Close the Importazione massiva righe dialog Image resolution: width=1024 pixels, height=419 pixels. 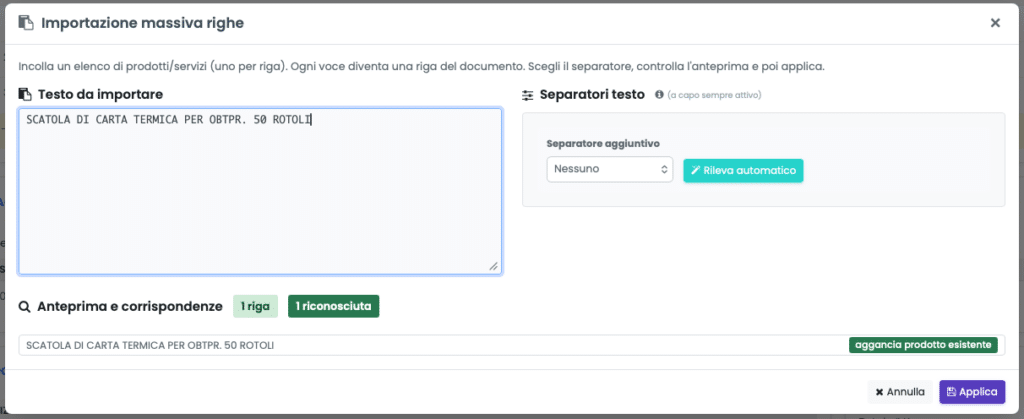[x=995, y=23]
